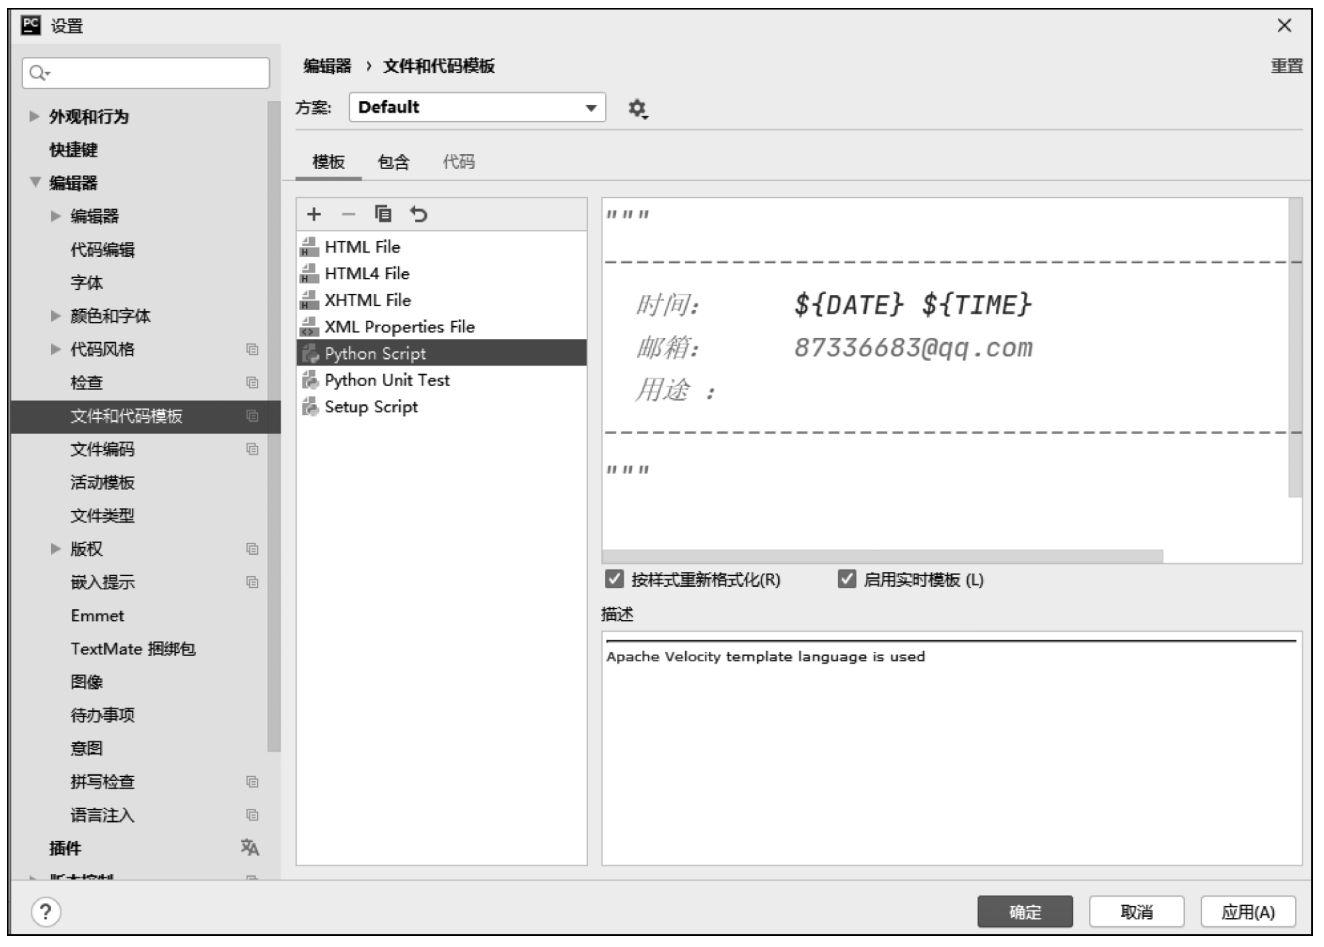The image size is (1324, 947).
Task: Click project-level icon beside 检查
Action: (x=252, y=383)
